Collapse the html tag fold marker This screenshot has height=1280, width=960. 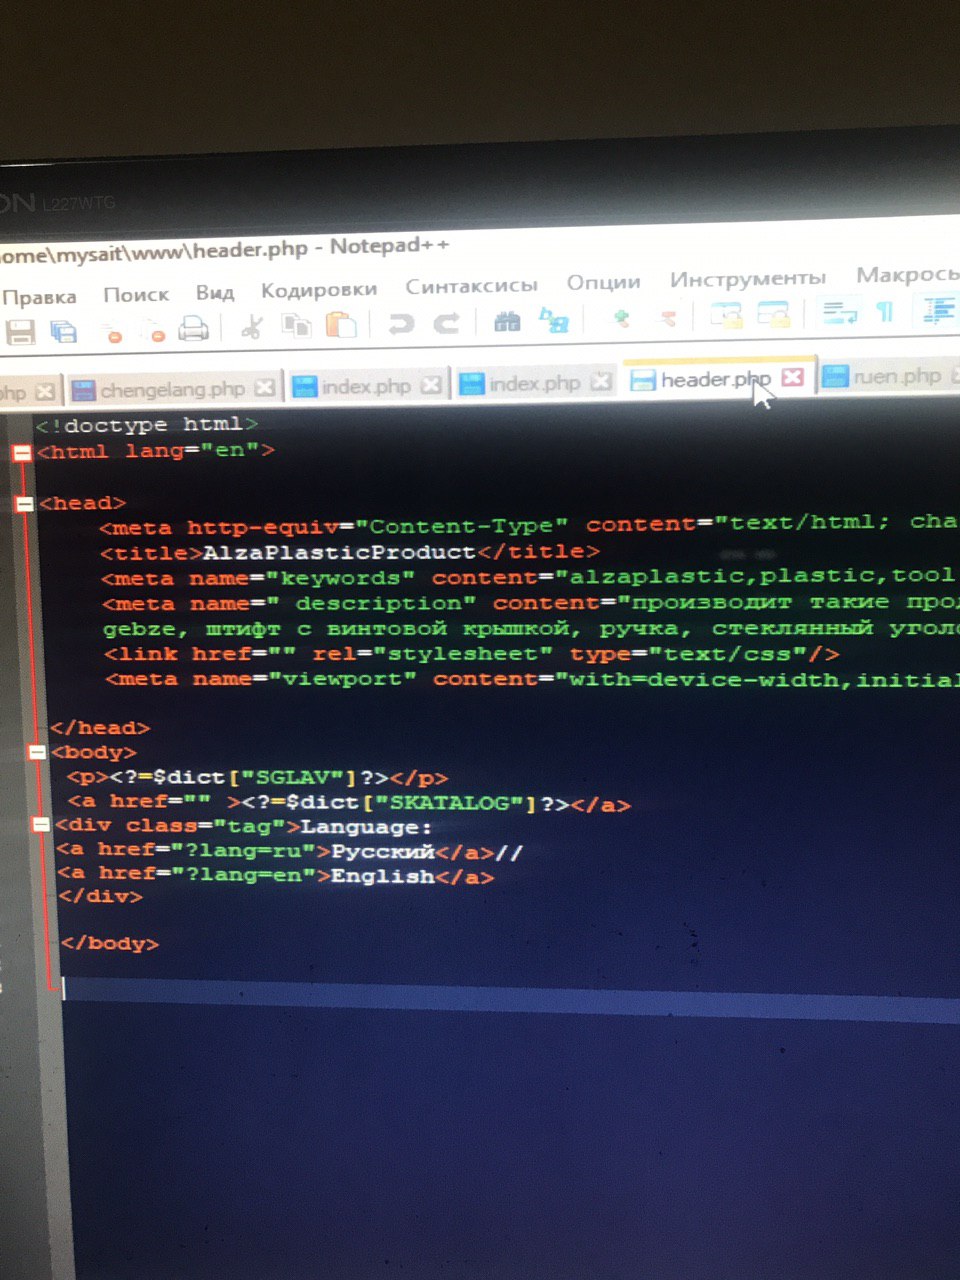[22, 453]
